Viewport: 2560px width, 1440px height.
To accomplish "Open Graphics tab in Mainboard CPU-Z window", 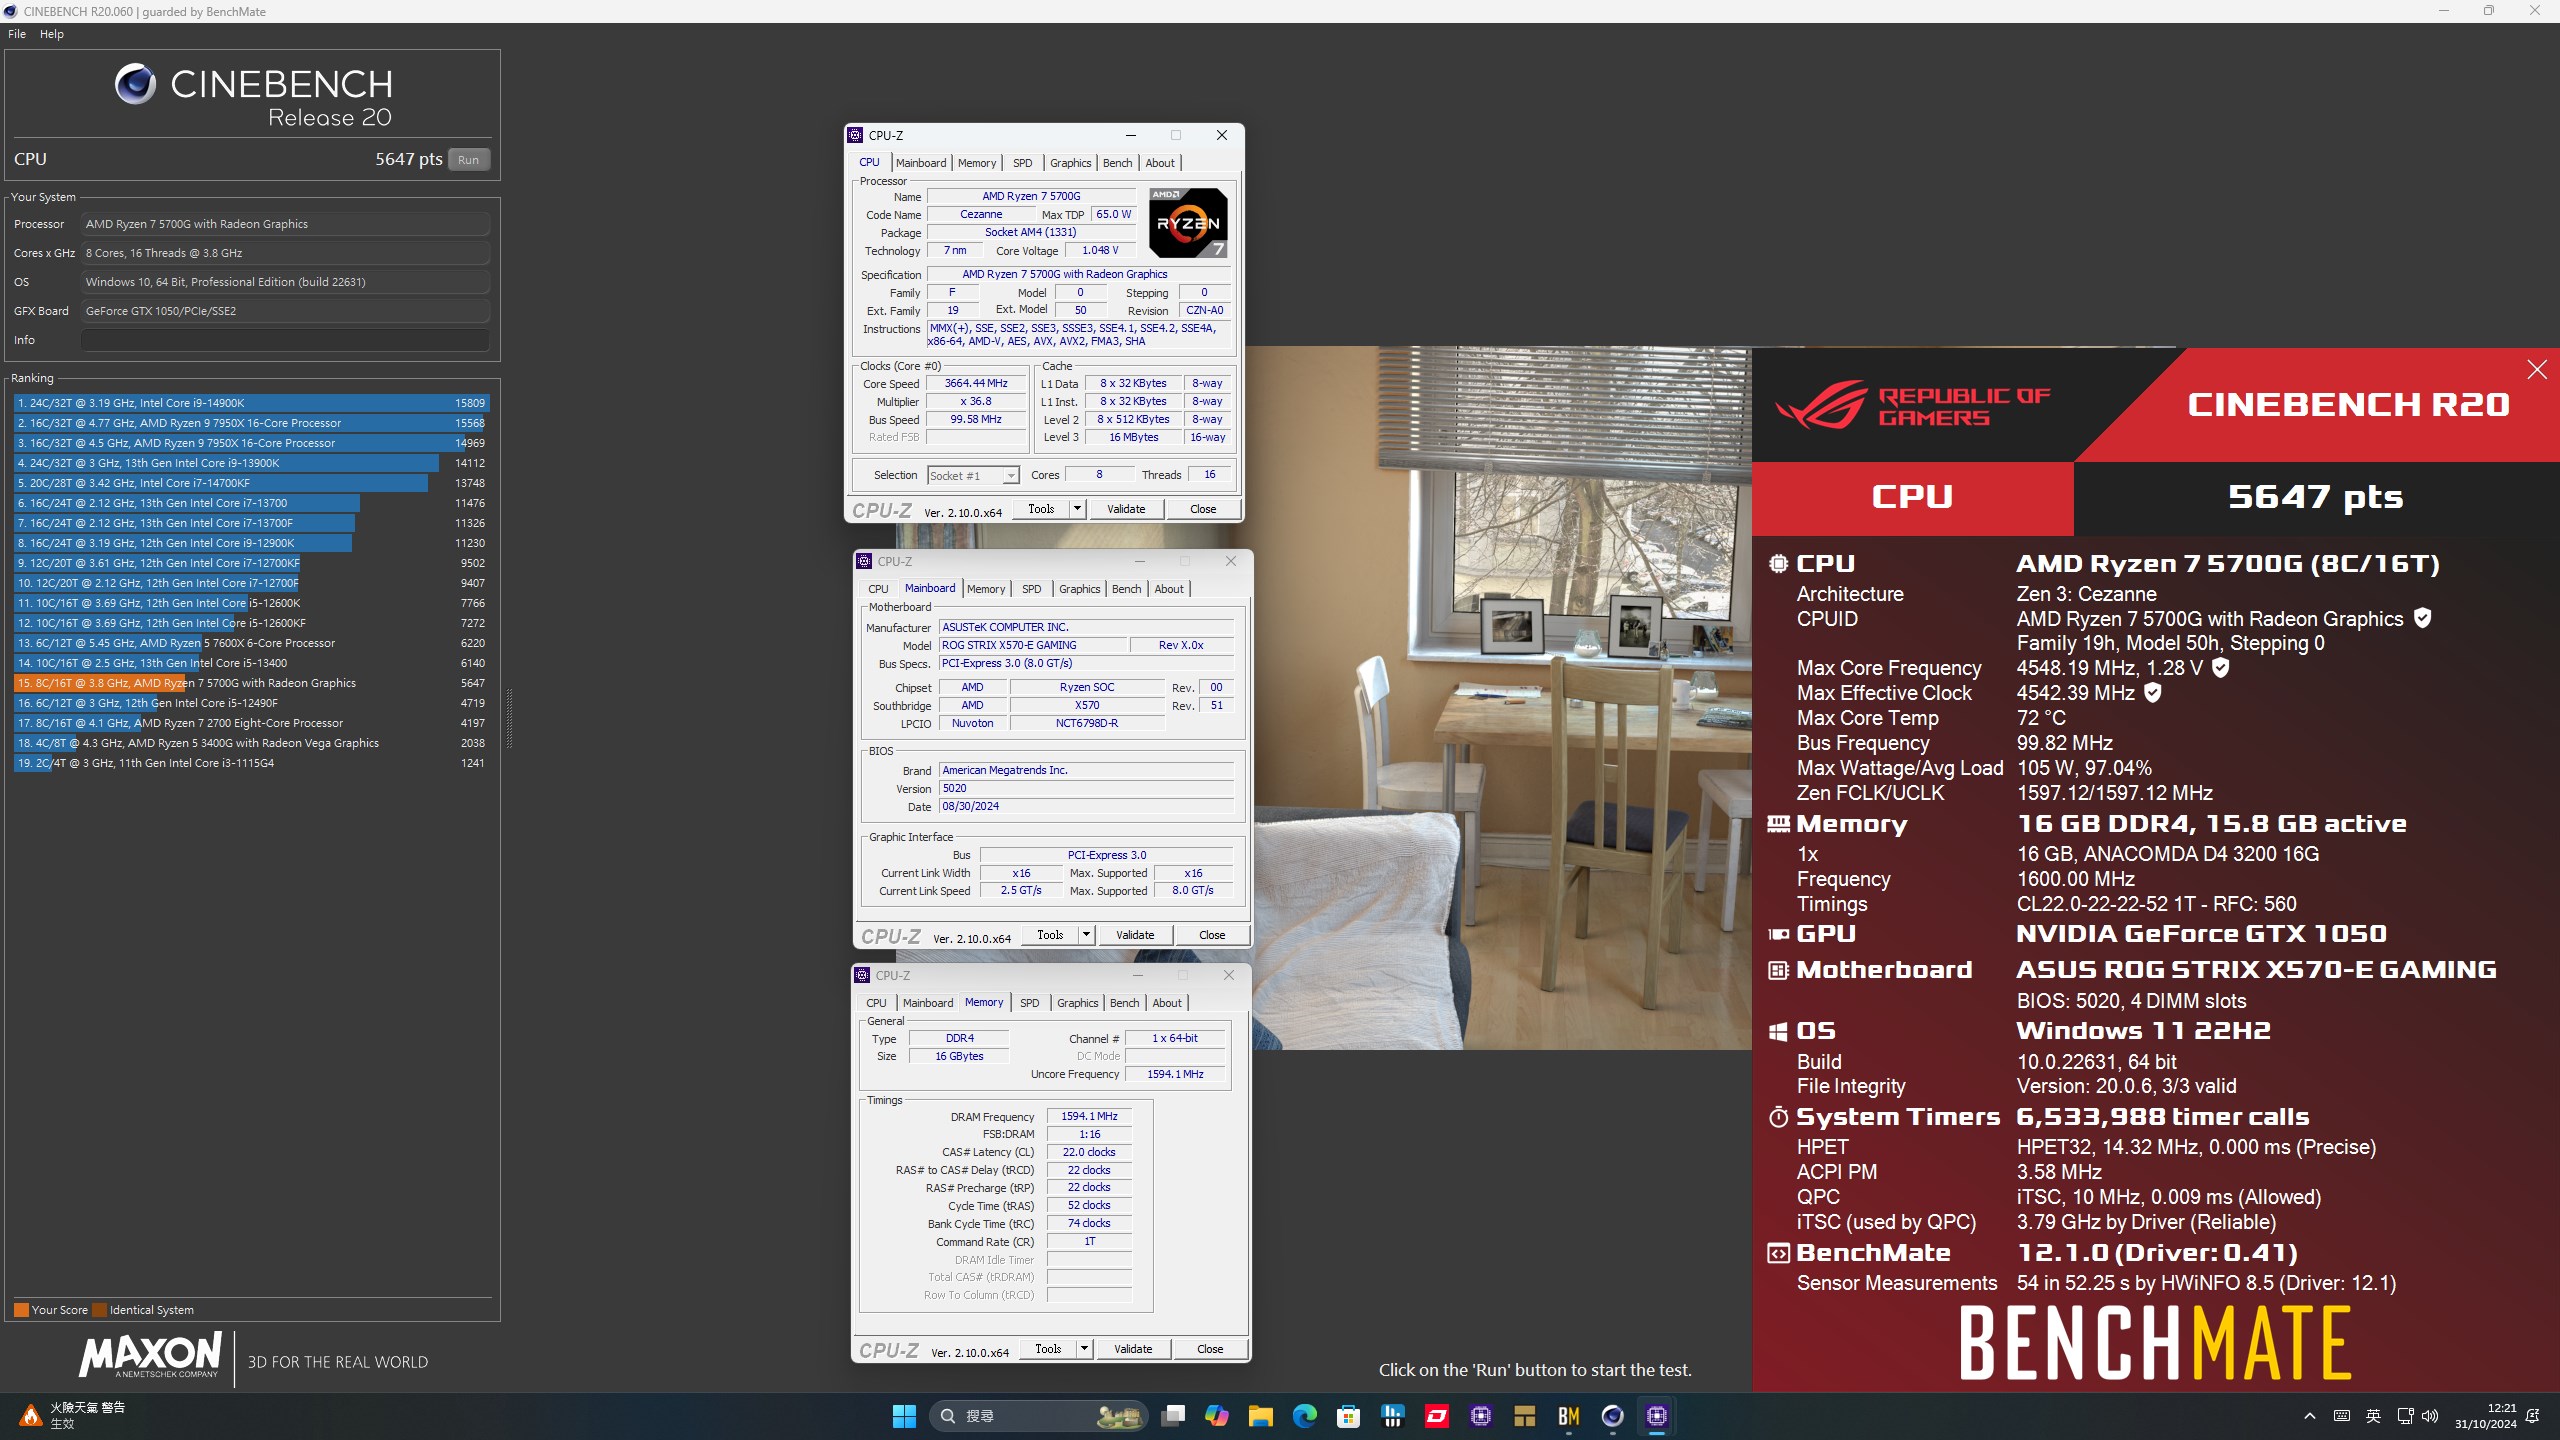I will coord(1080,589).
